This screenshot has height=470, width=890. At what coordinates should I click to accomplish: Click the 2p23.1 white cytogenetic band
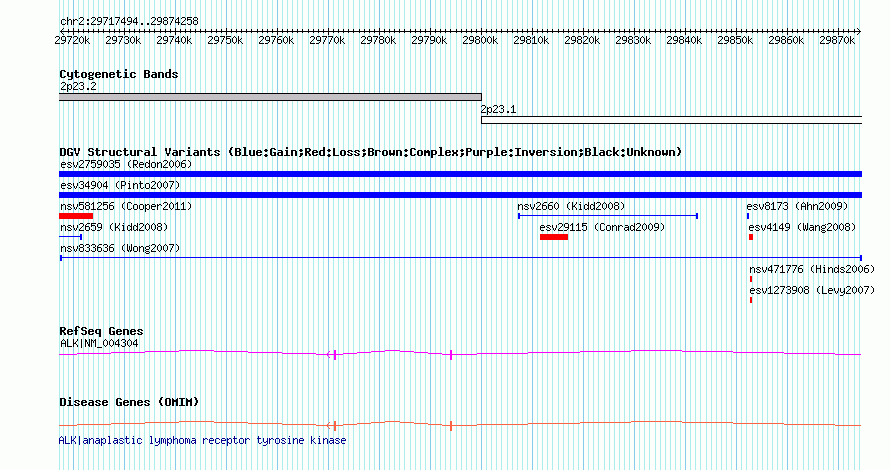671,120
